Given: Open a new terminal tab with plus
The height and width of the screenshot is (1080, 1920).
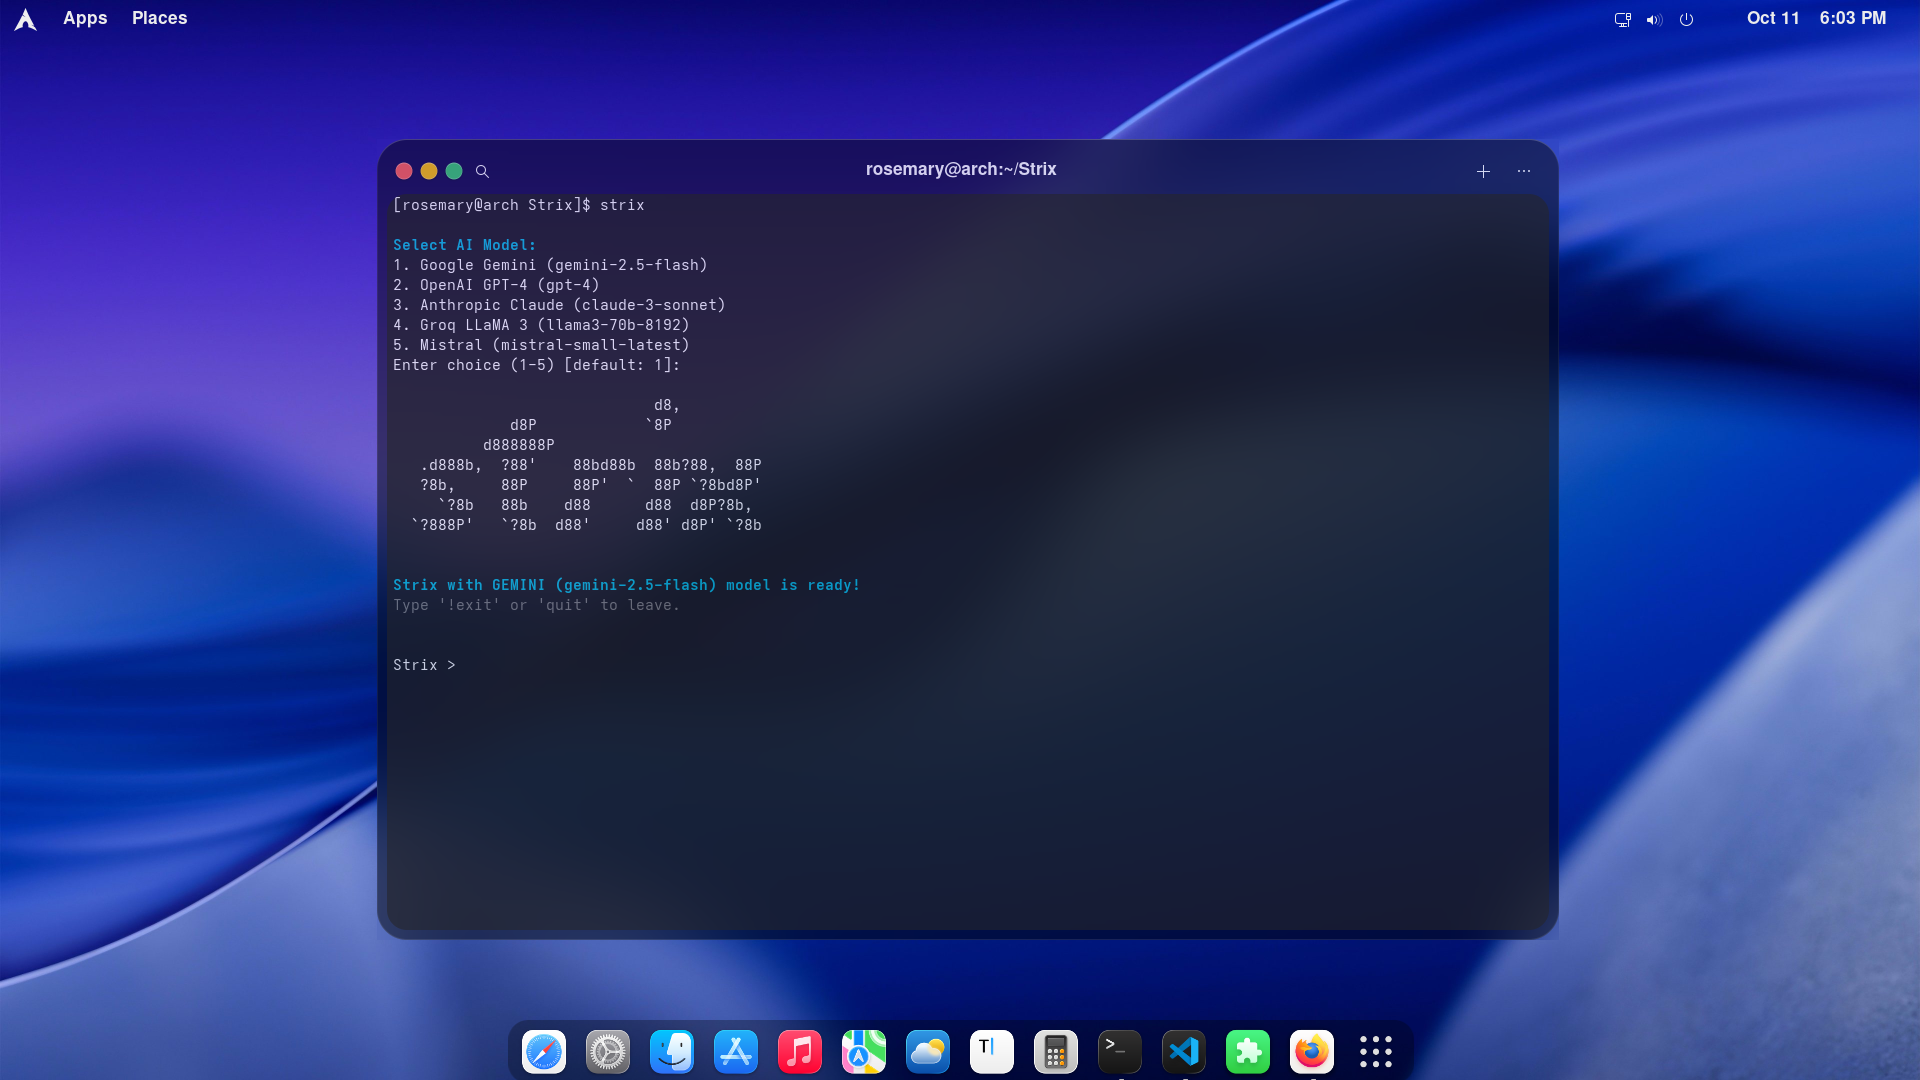Looking at the screenshot, I should click(1483, 171).
